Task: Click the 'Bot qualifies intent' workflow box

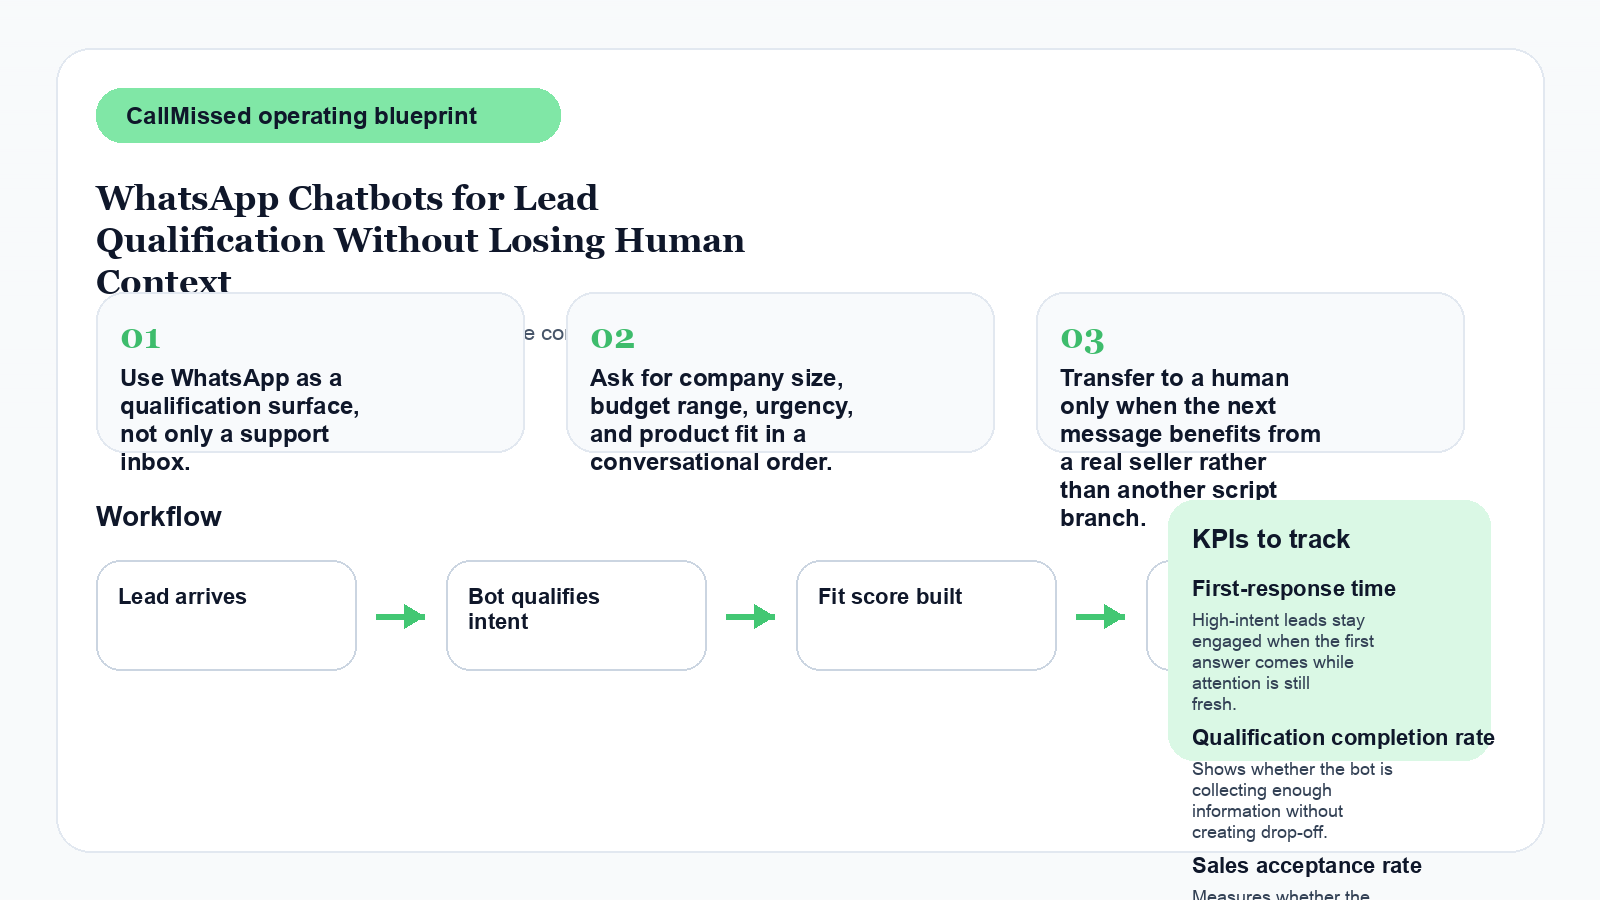Action: [x=576, y=615]
